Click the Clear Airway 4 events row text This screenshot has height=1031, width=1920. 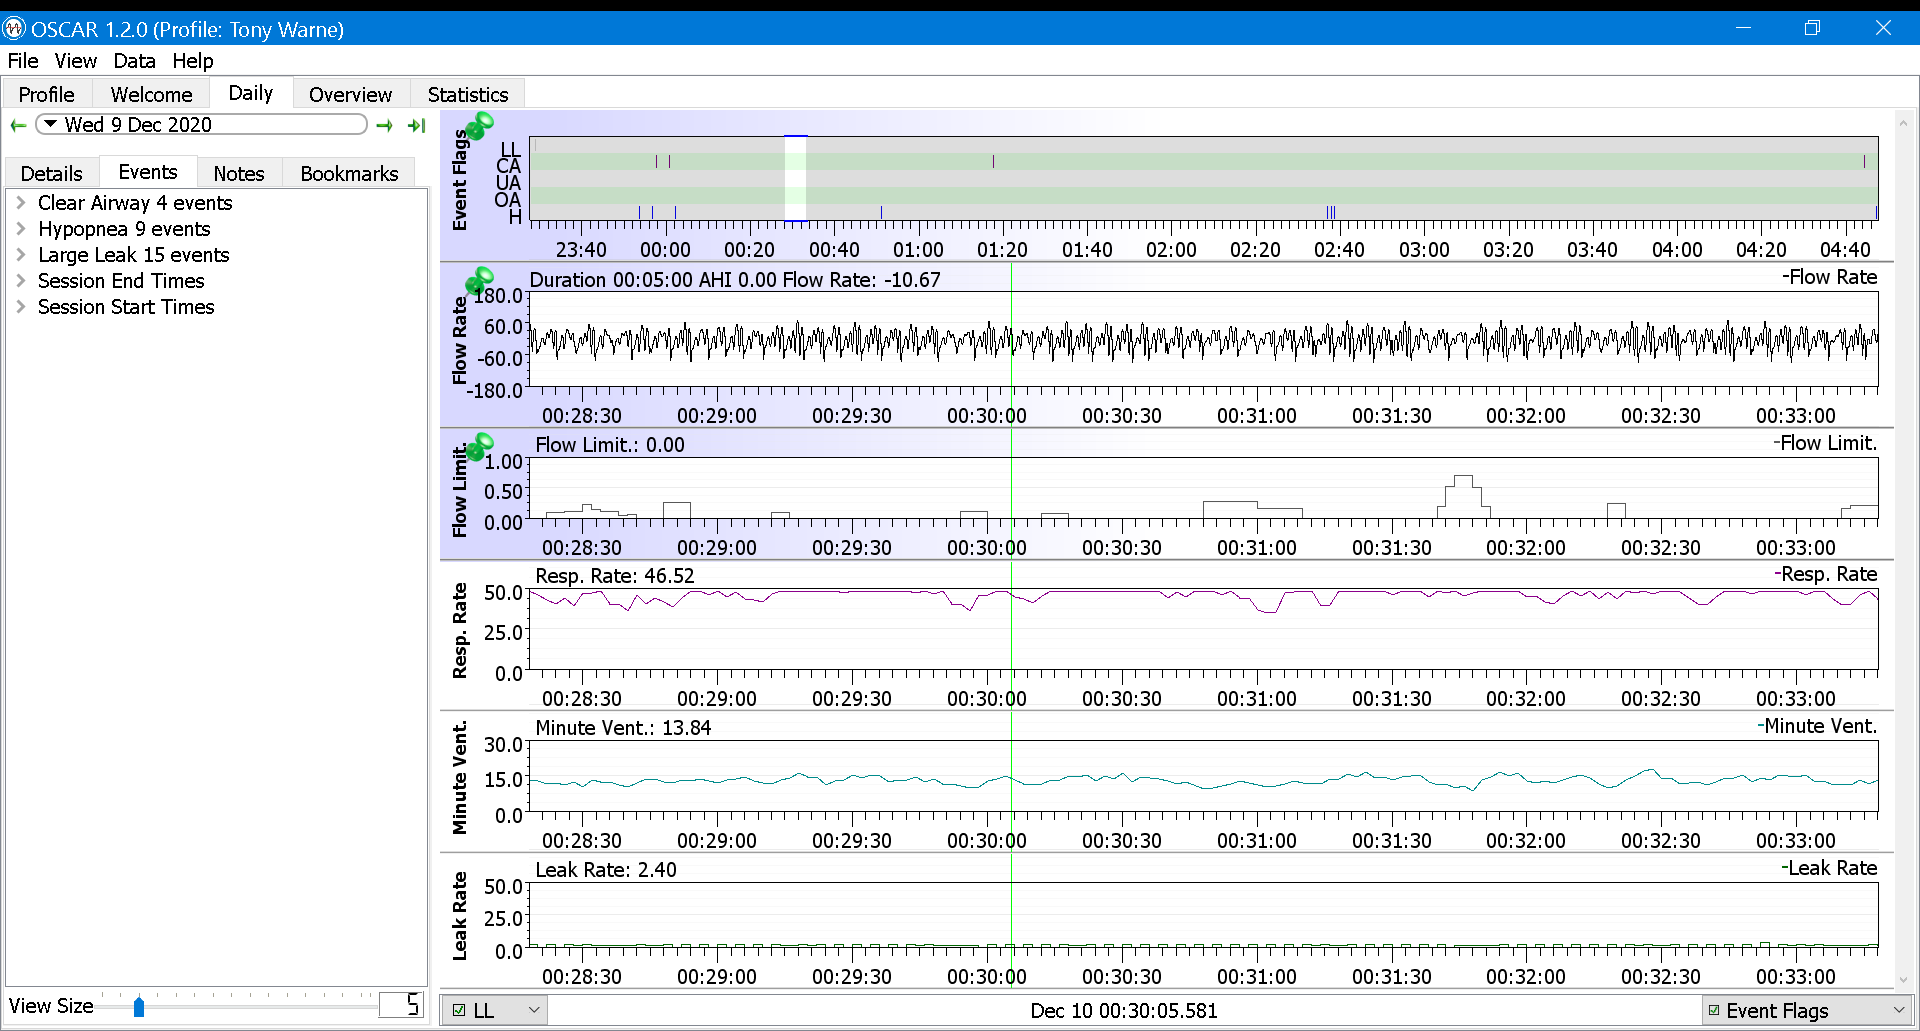[135, 202]
